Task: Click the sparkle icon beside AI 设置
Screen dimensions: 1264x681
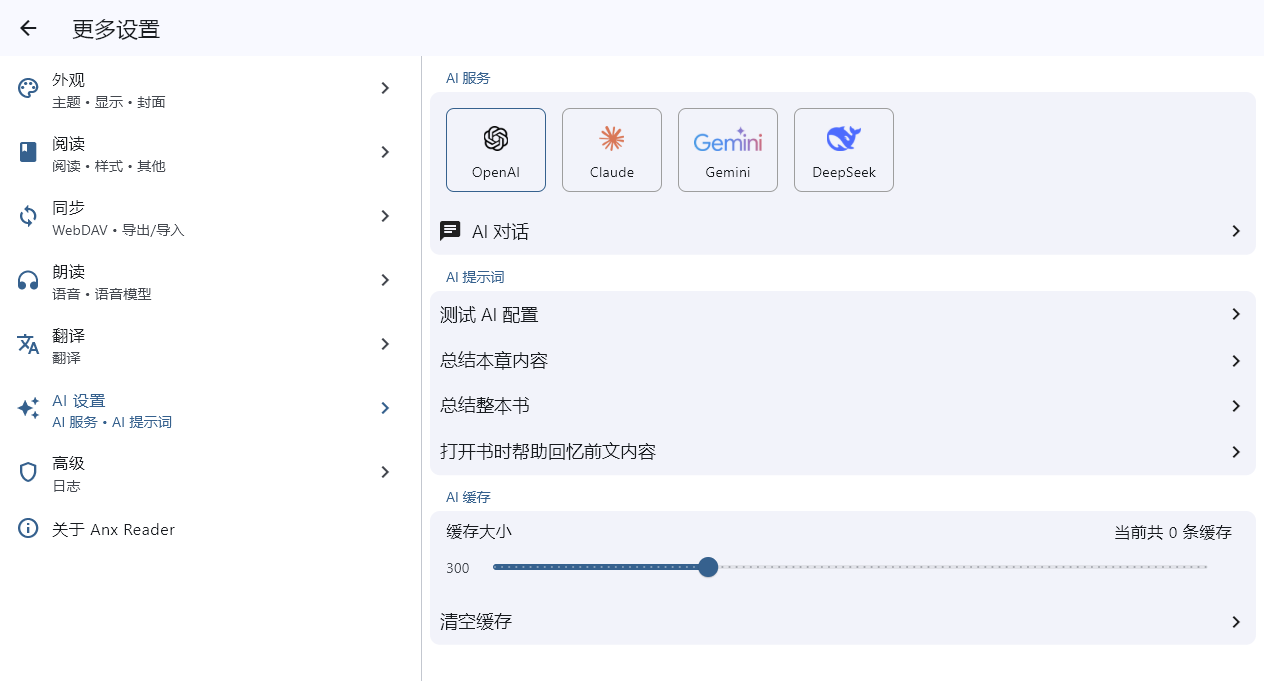Action: 28,408
